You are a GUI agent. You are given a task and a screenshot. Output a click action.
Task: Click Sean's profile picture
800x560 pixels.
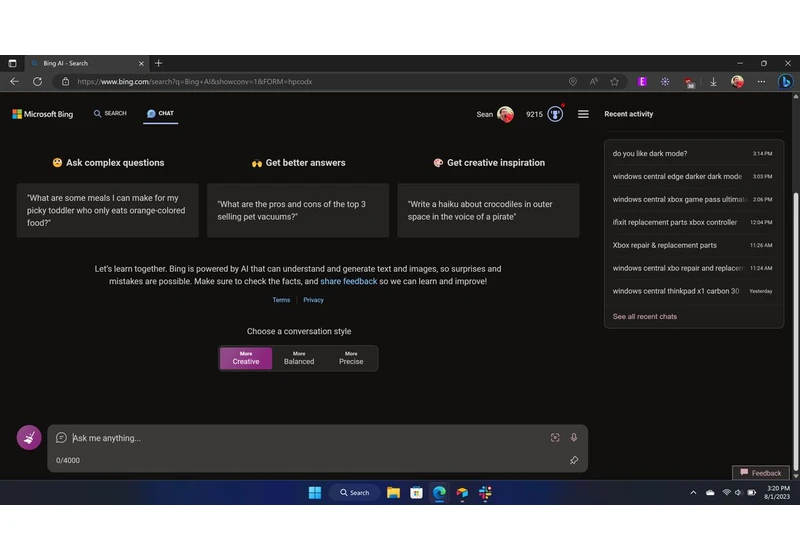click(x=505, y=114)
